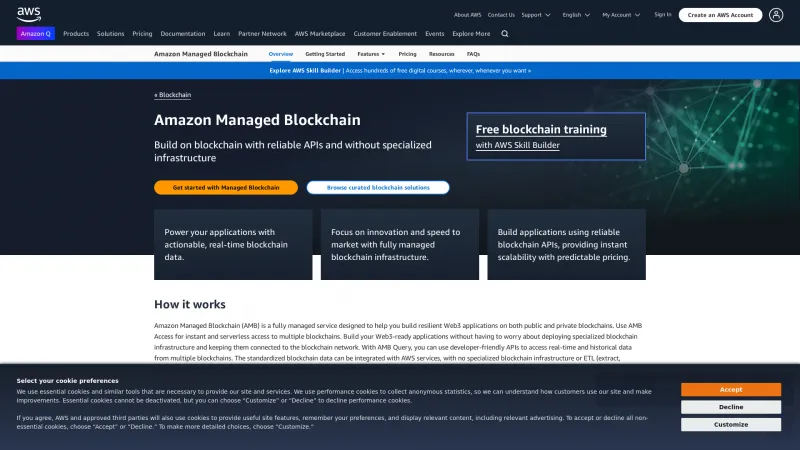Expand the Features dropdown
The height and width of the screenshot is (450, 800).
(x=371, y=54)
